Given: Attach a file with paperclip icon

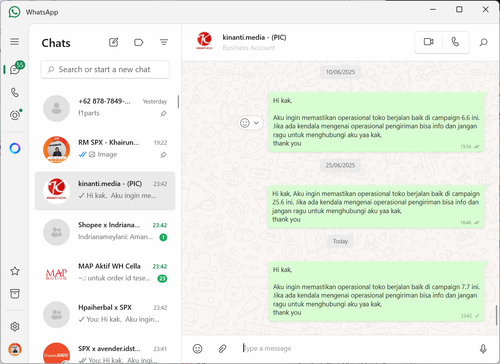Looking at the screenshot, I should (x=222, y=349).
